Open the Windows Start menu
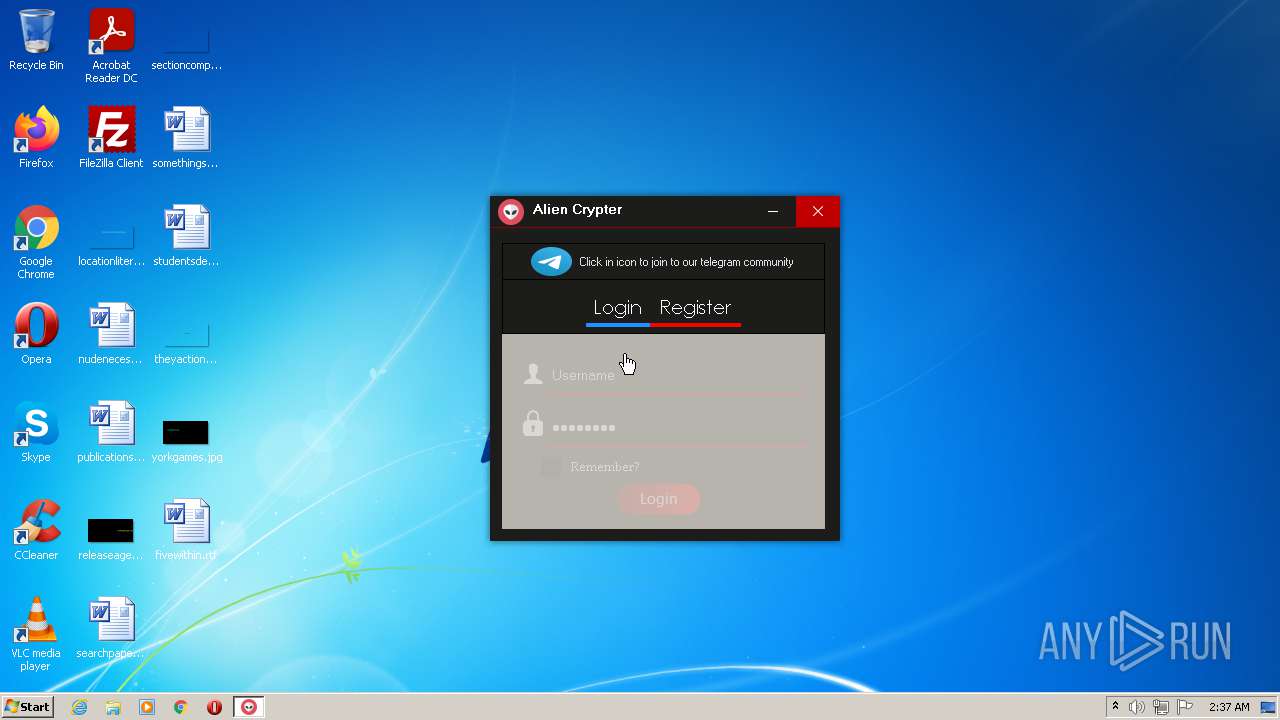The image size is (1280, 720). (x=28, y=707)
